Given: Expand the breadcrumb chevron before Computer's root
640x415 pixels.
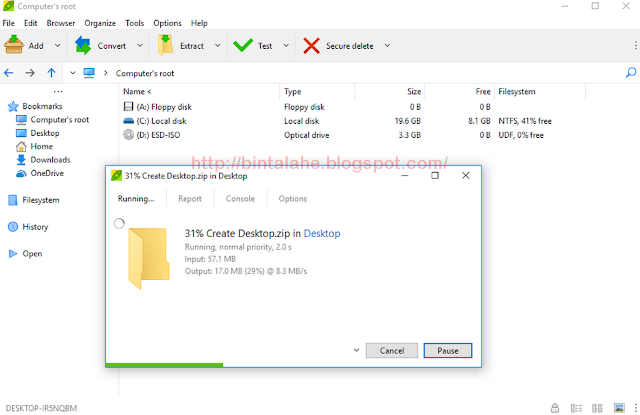Looking at the screenshot, I should tap(105, 73).
